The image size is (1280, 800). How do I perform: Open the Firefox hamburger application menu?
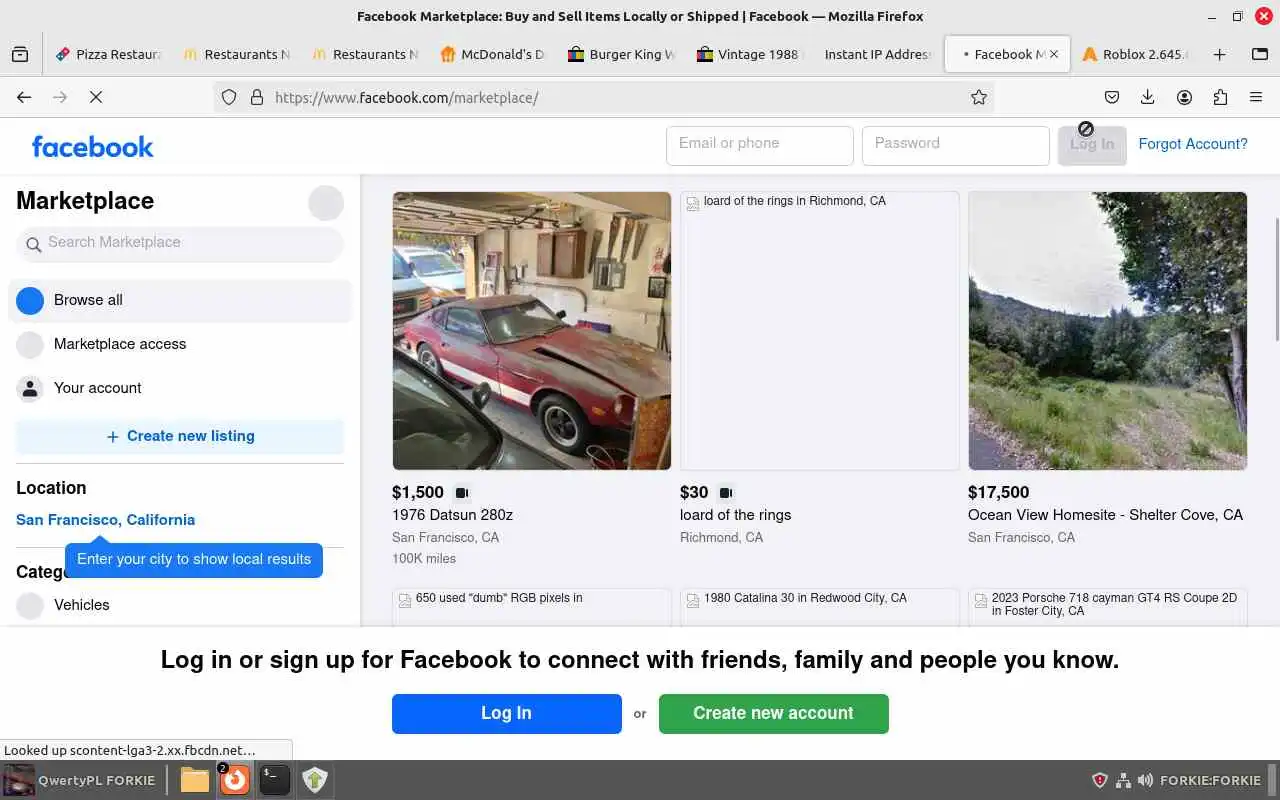[1256, 97]
